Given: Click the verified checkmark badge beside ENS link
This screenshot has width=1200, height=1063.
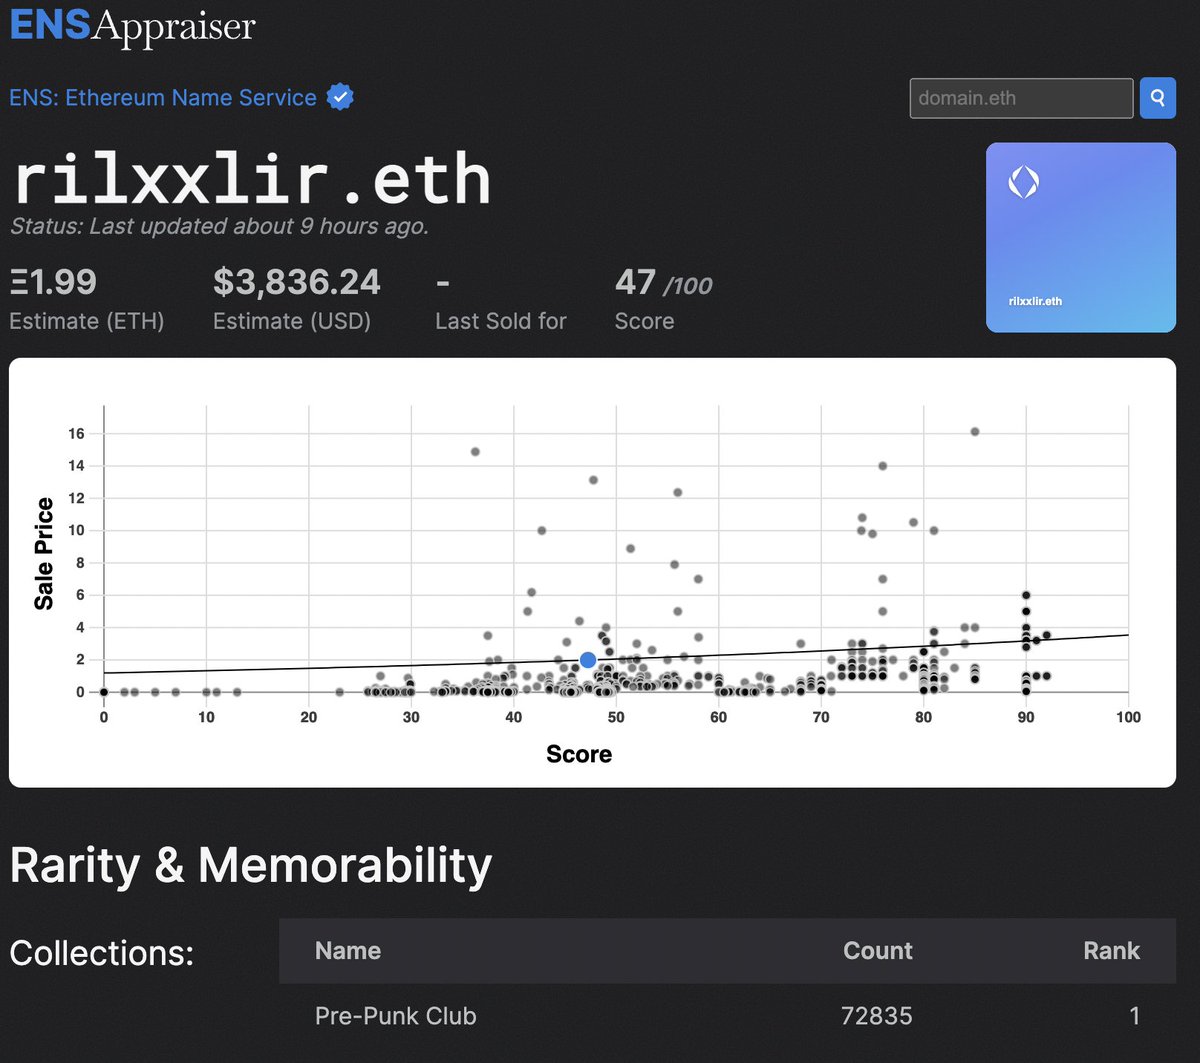Looking at the screenshot, I should click(339, 96).
